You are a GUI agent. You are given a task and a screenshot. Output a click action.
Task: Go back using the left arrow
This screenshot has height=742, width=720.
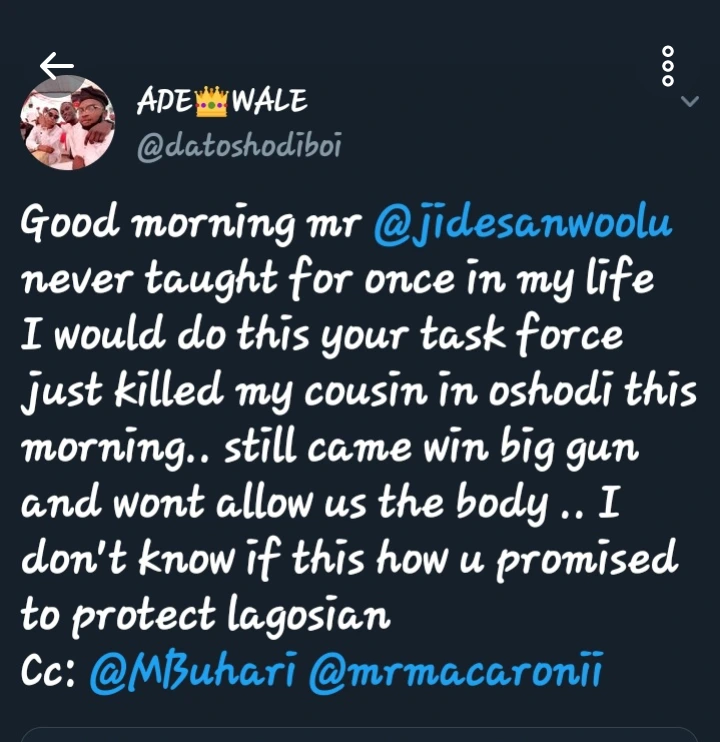click(57, 66)
